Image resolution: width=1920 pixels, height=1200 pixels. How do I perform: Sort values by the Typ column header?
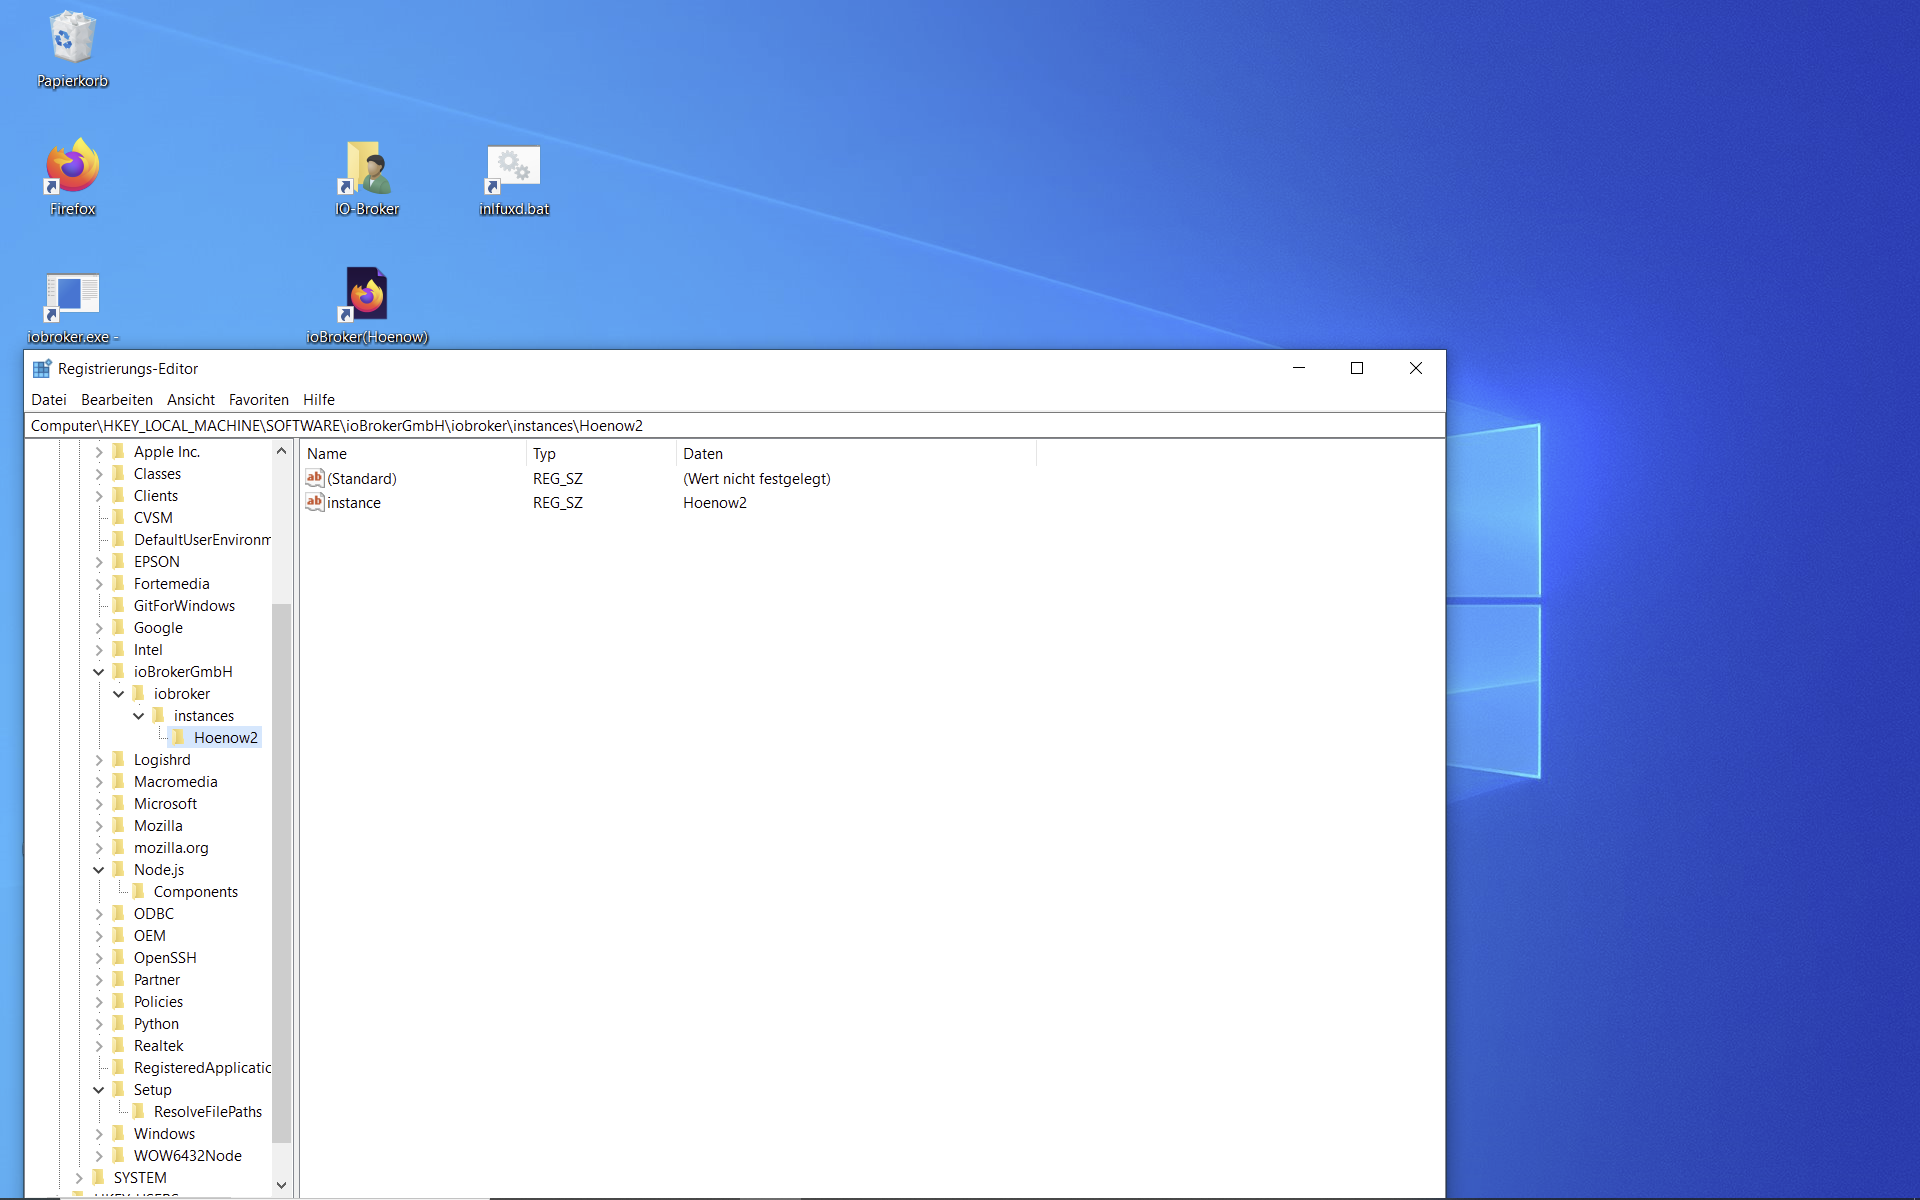click(x=601, y=453)
